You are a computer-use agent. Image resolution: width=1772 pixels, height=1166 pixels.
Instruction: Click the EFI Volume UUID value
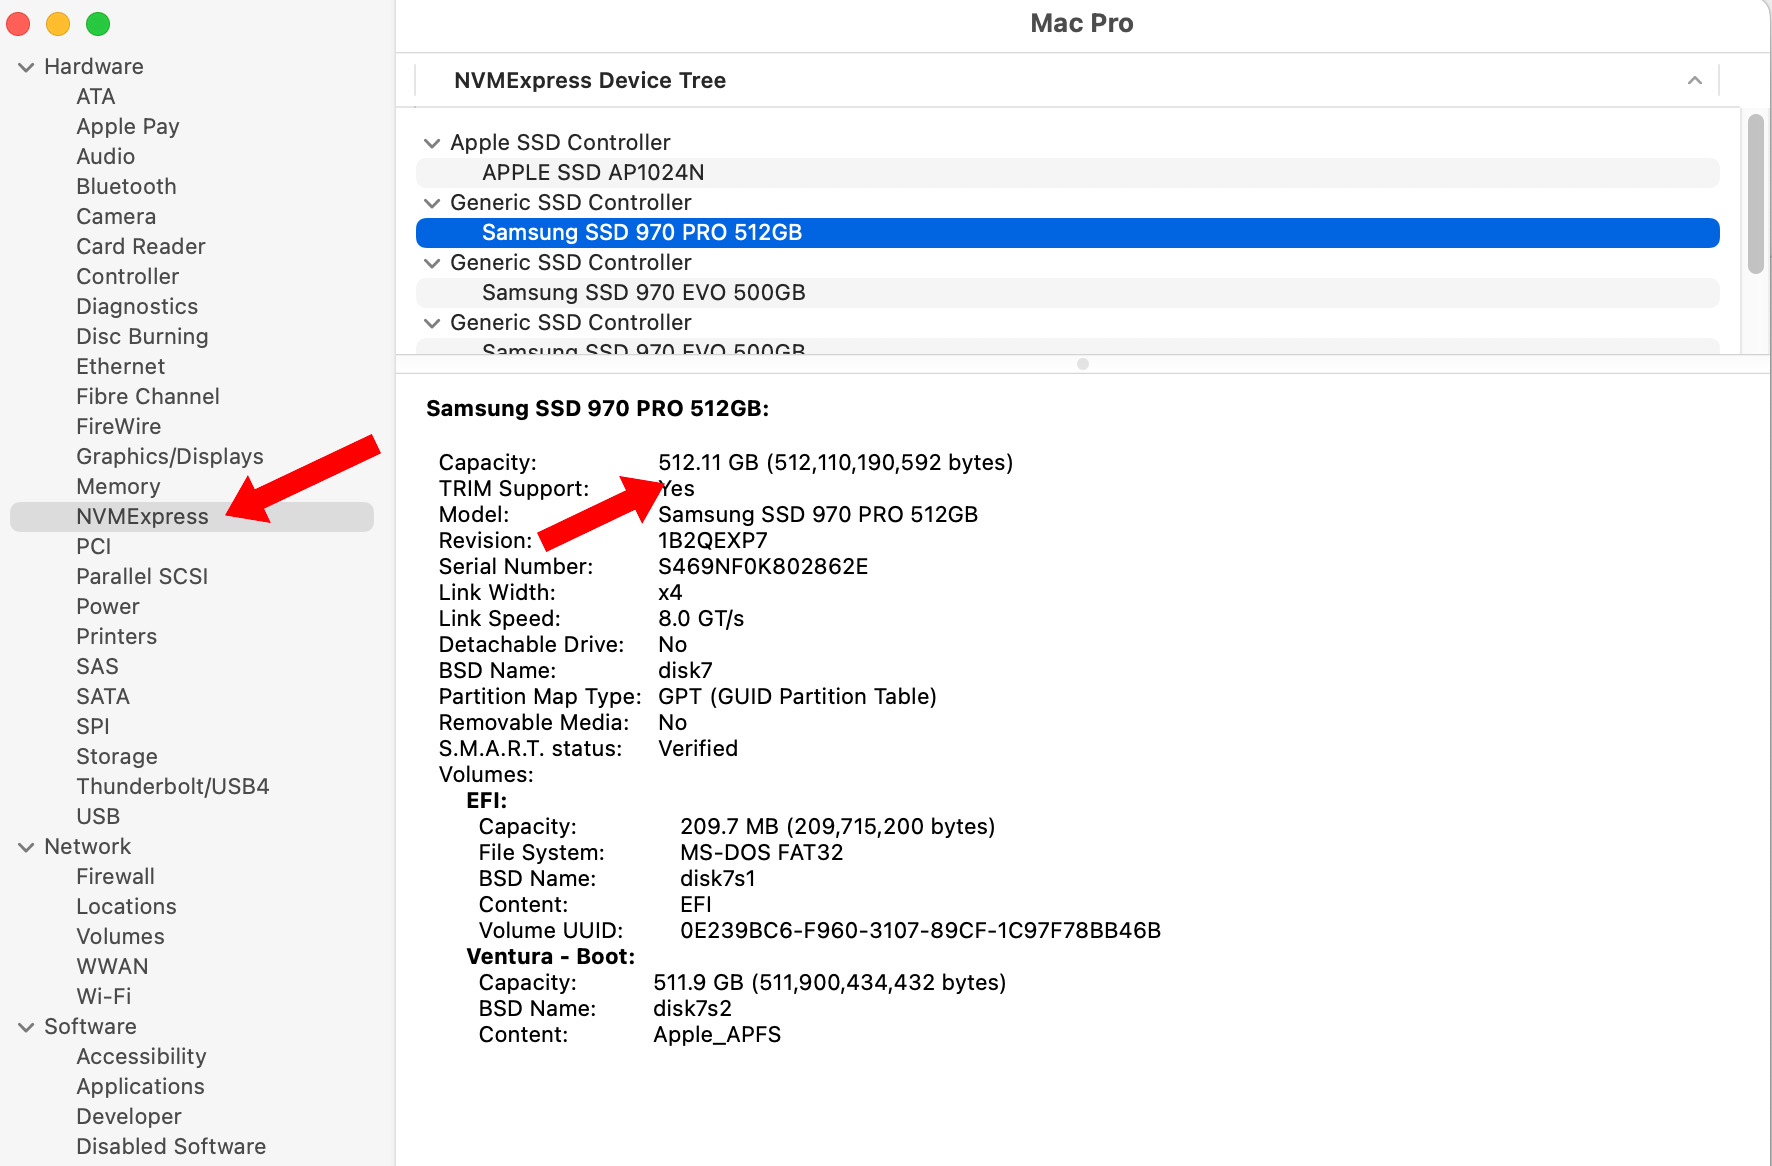(921, 931)
